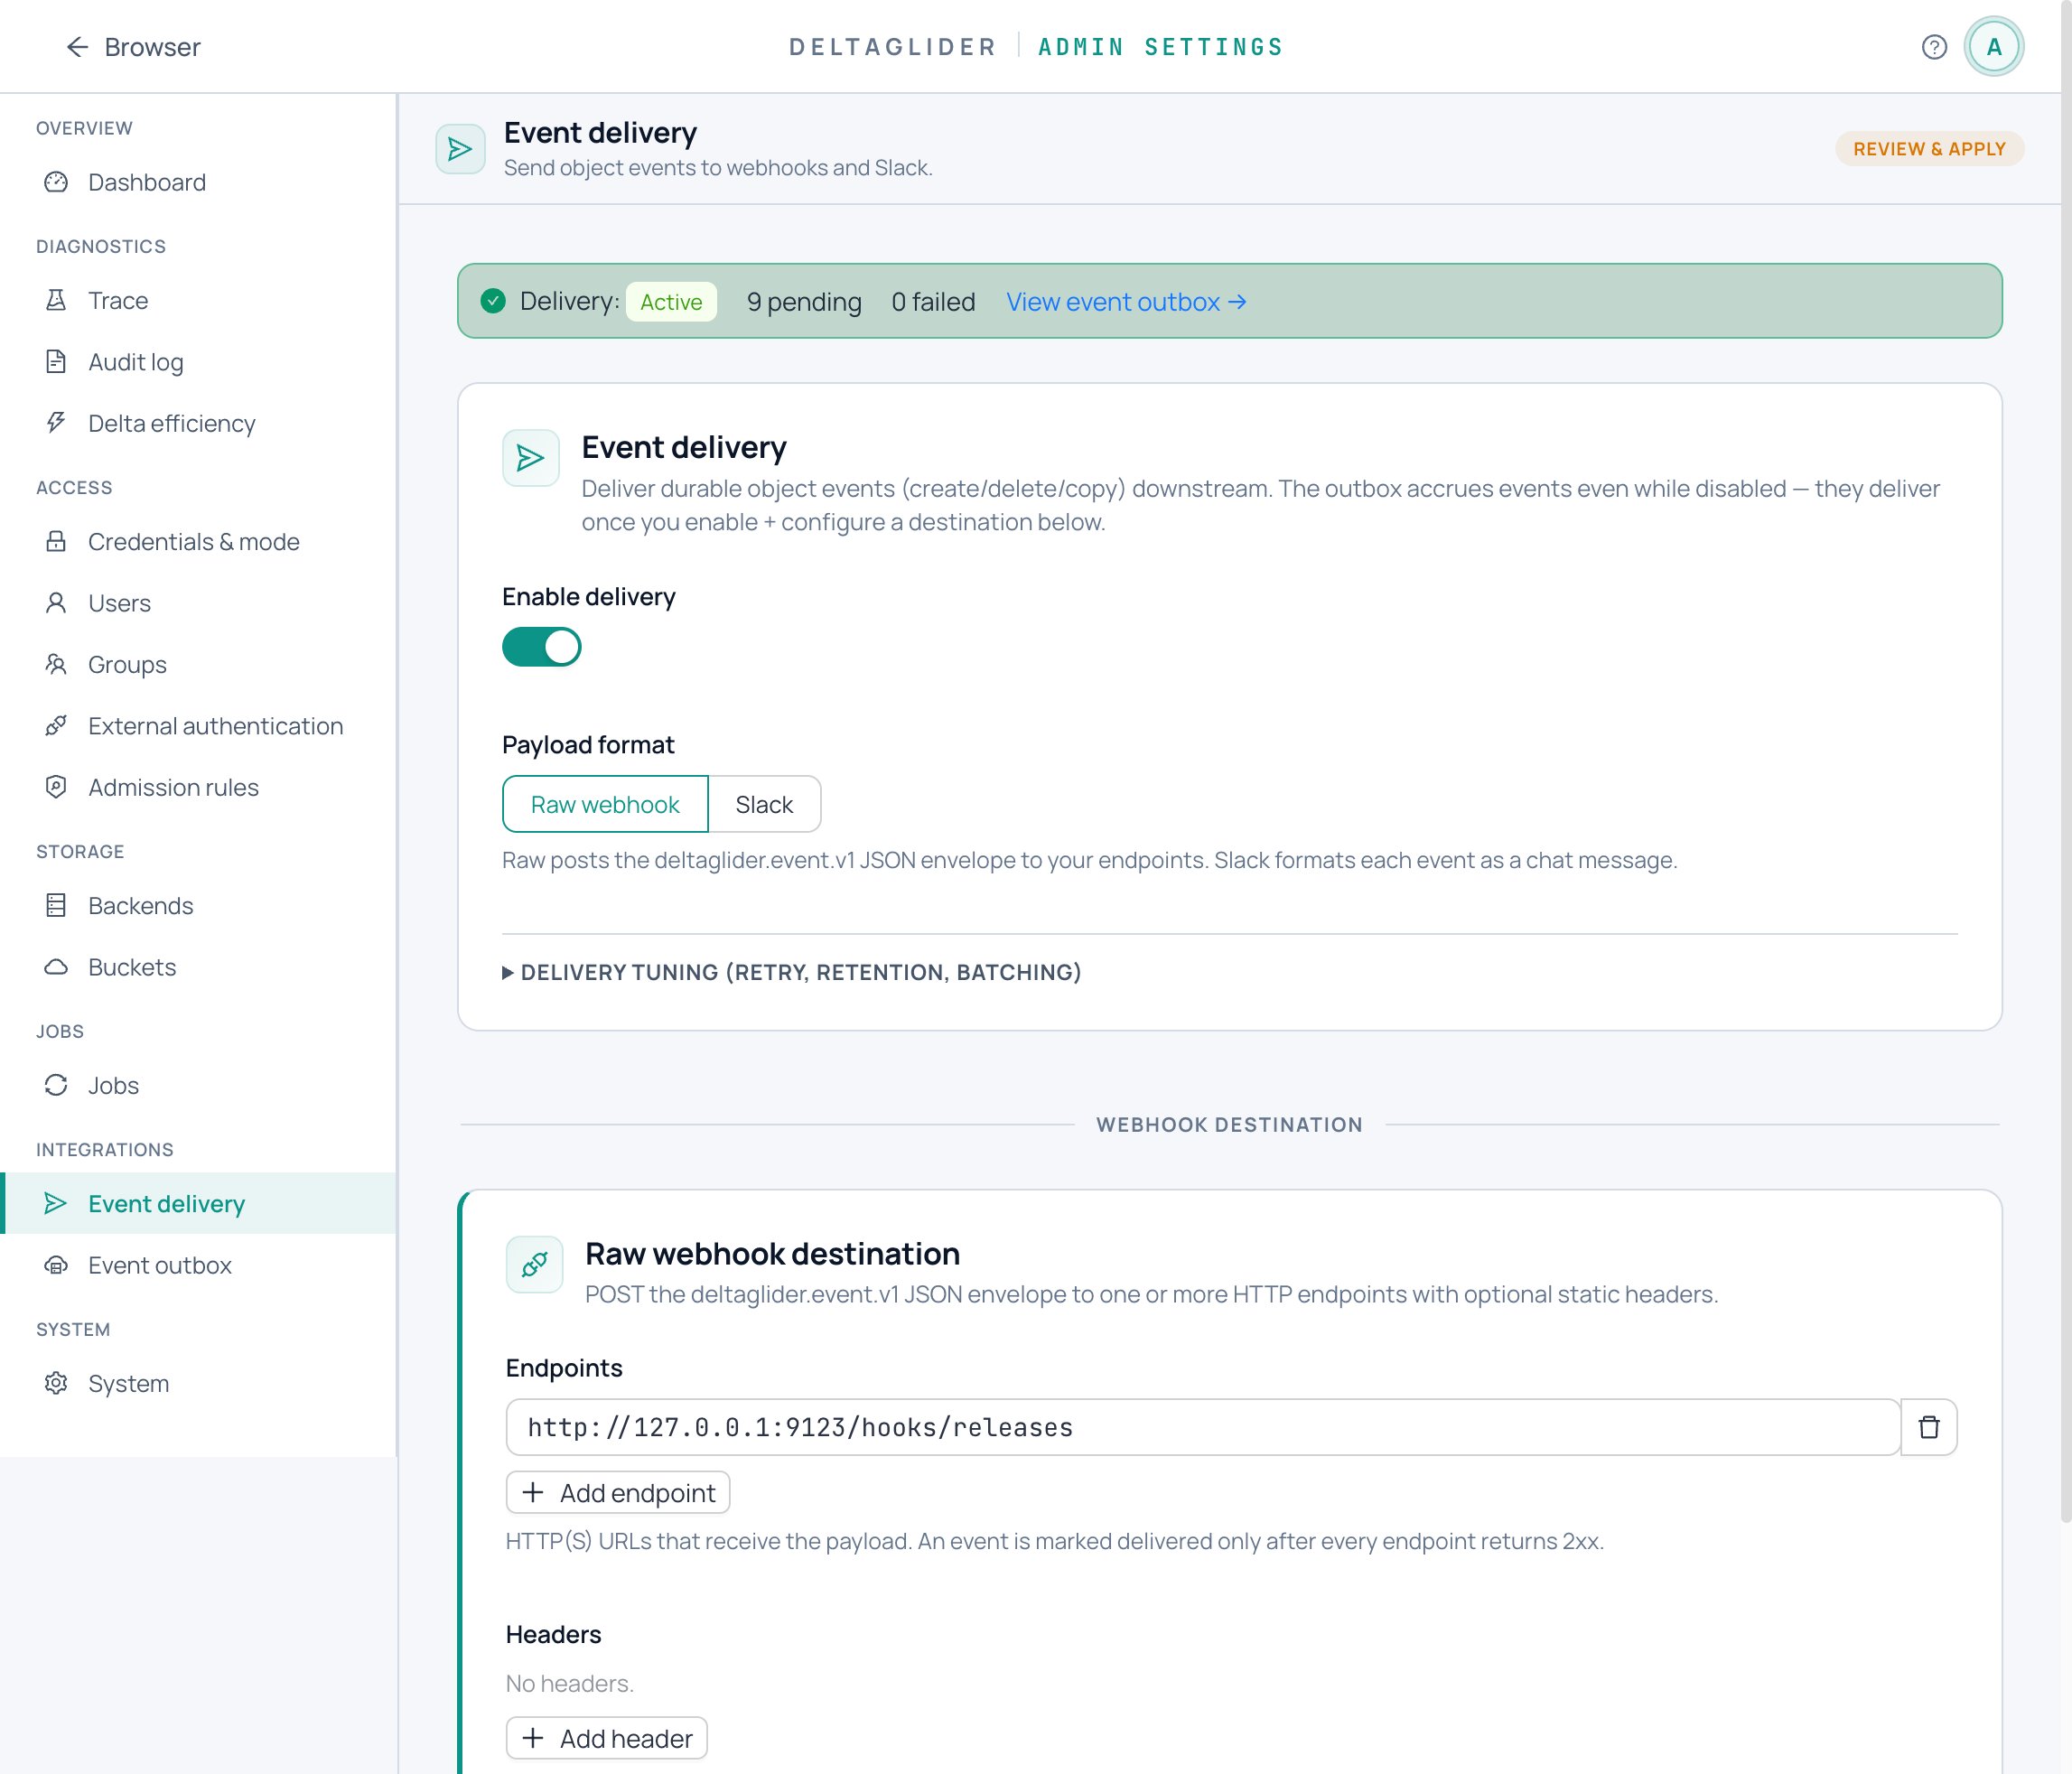Expand Delivery Tuning (retry, retention, batching)
Viewport: 2072px width, 1774px height.
click(791, 972)
